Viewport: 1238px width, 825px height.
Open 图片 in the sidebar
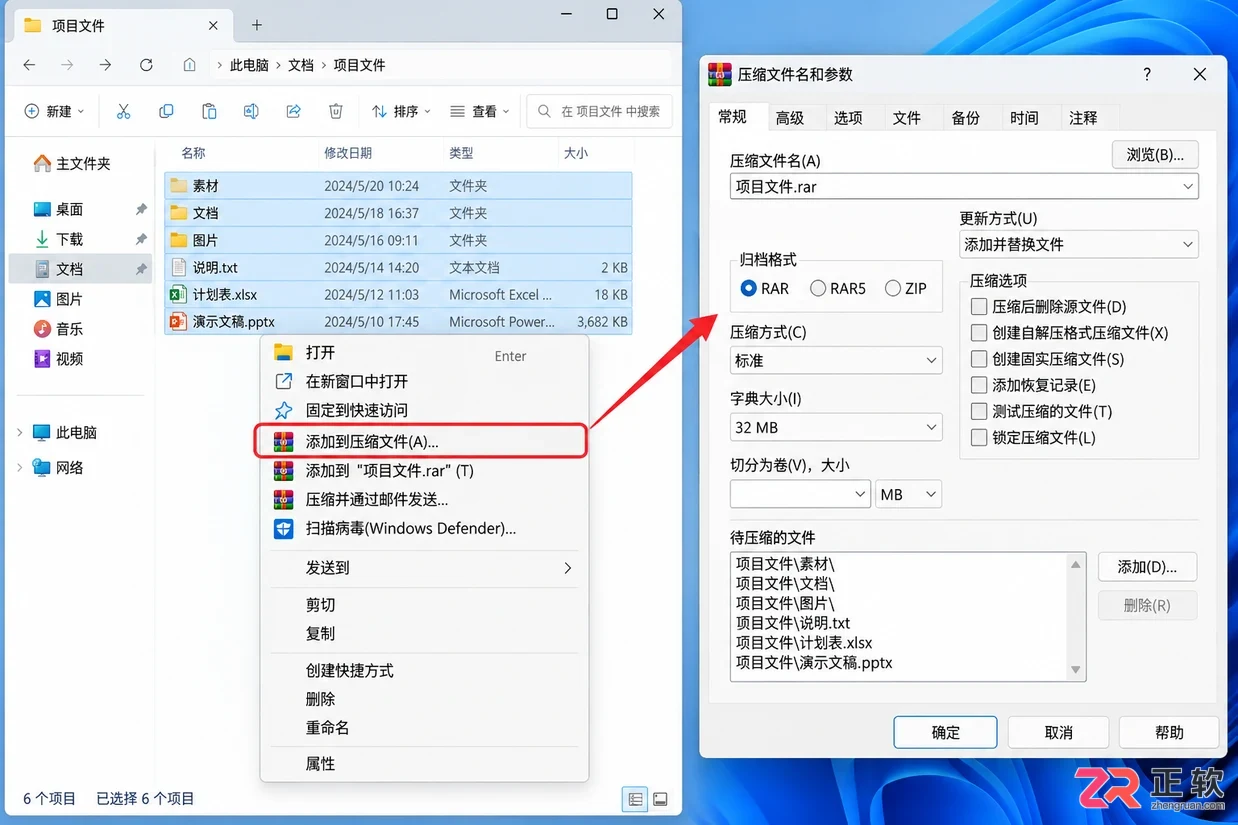pos(59,299)
